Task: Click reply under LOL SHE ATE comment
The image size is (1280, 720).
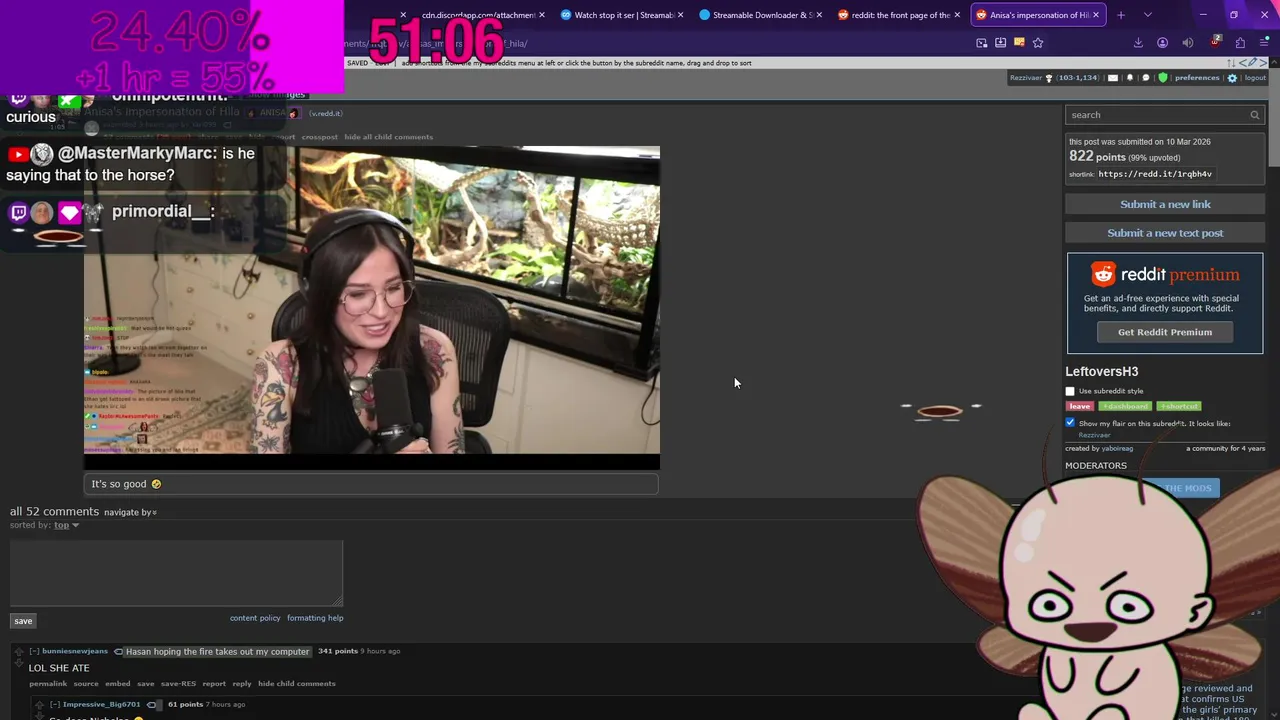Action: [242, 684]
